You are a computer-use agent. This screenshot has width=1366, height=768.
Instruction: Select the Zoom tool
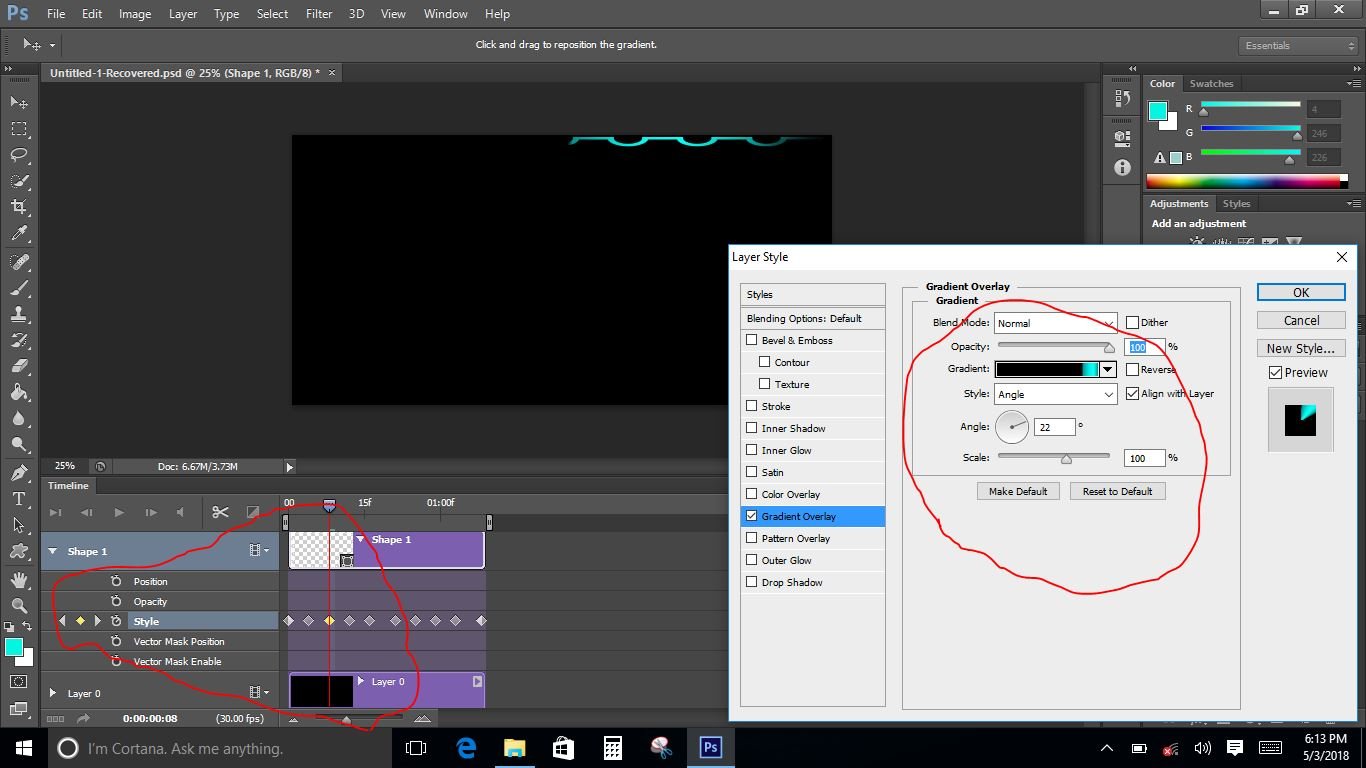(x=19, y=605)
